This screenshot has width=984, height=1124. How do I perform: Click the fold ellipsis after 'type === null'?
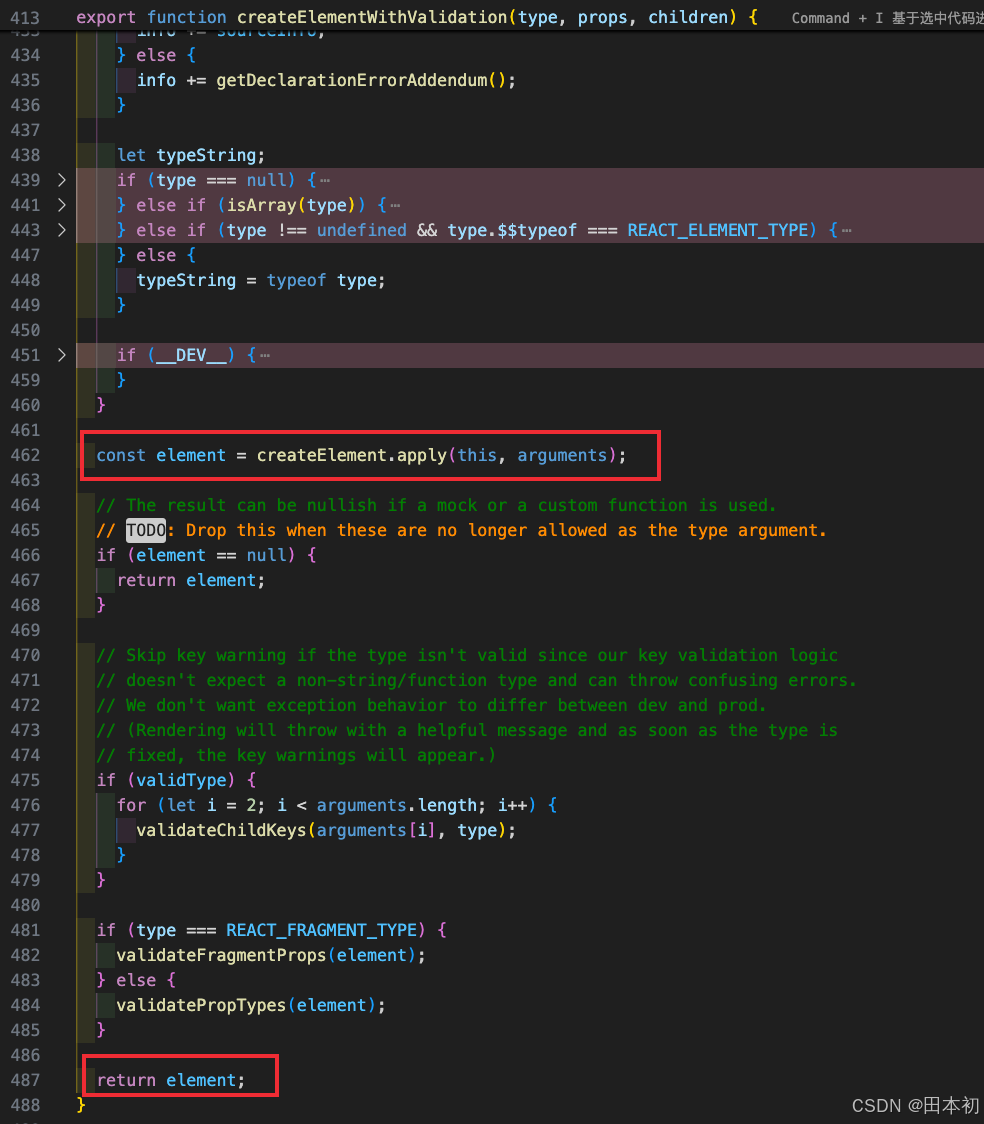coord(325,181)
